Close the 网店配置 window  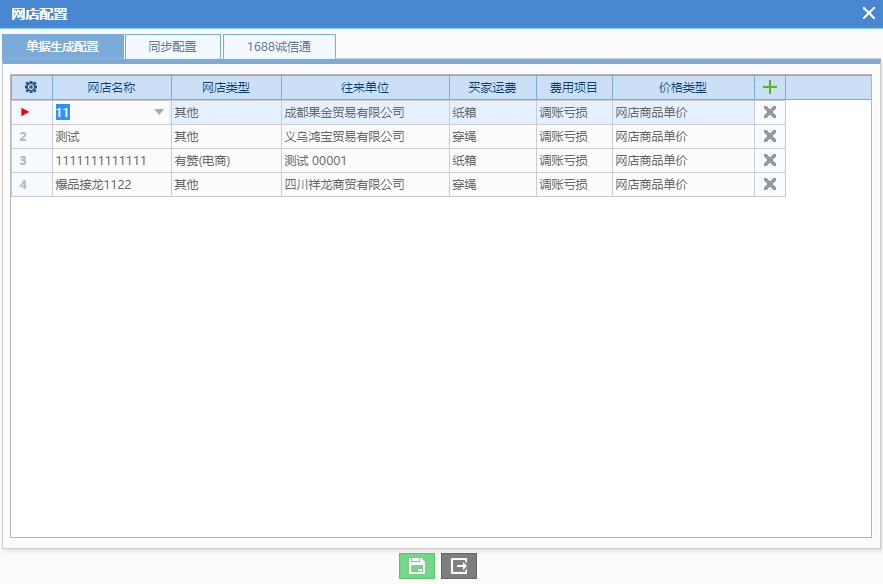pyautogui.click(x=868, y=13)
